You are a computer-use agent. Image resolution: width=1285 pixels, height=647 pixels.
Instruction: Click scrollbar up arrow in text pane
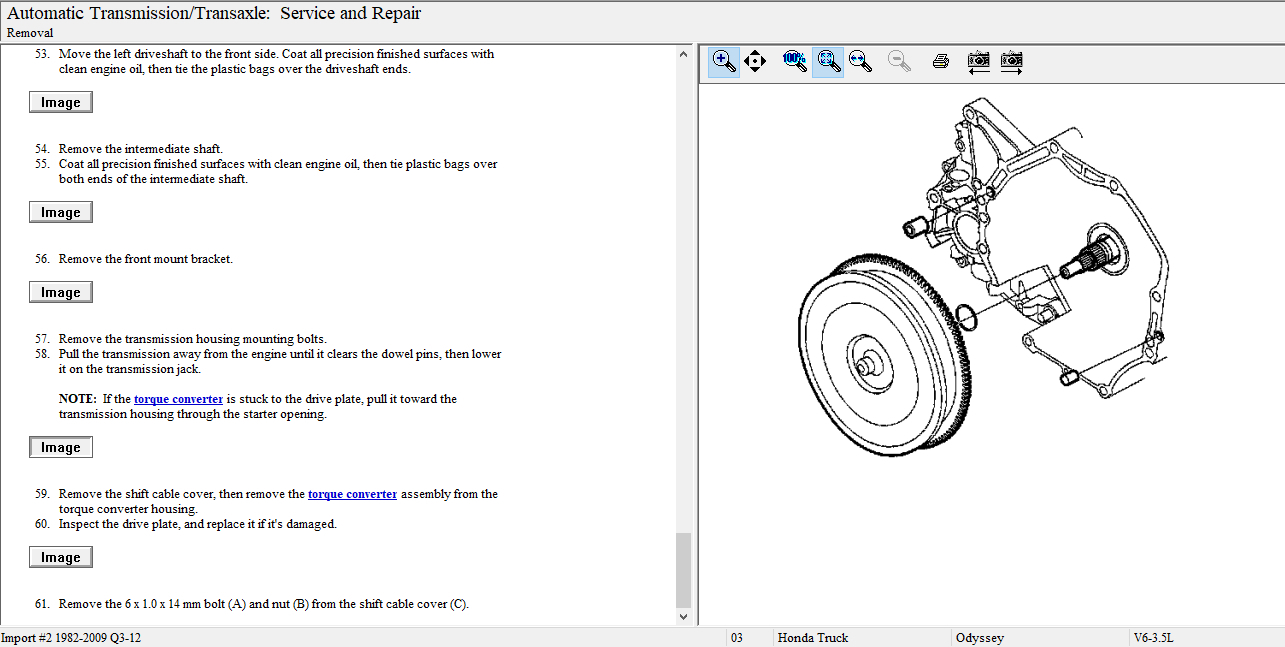tap(684, 53)
